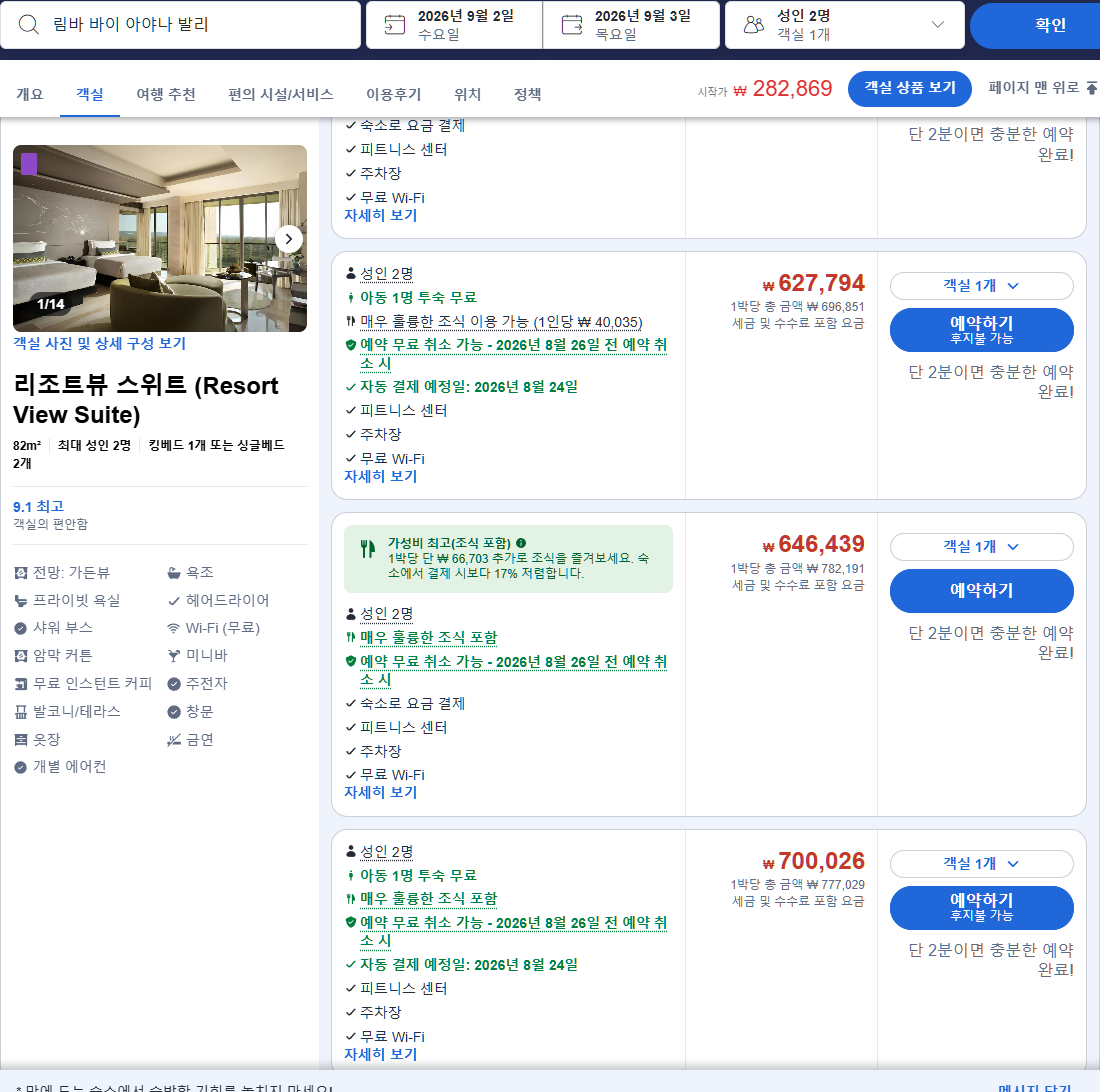This screenshot has height=1092, width=1100.
Task: Click the 1/14 photo counter on room image
Action: (x=51, y=304)
